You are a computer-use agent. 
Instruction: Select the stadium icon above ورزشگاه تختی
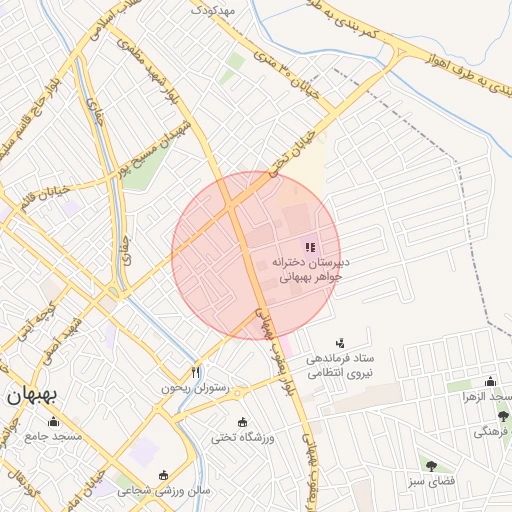[242, 422]
